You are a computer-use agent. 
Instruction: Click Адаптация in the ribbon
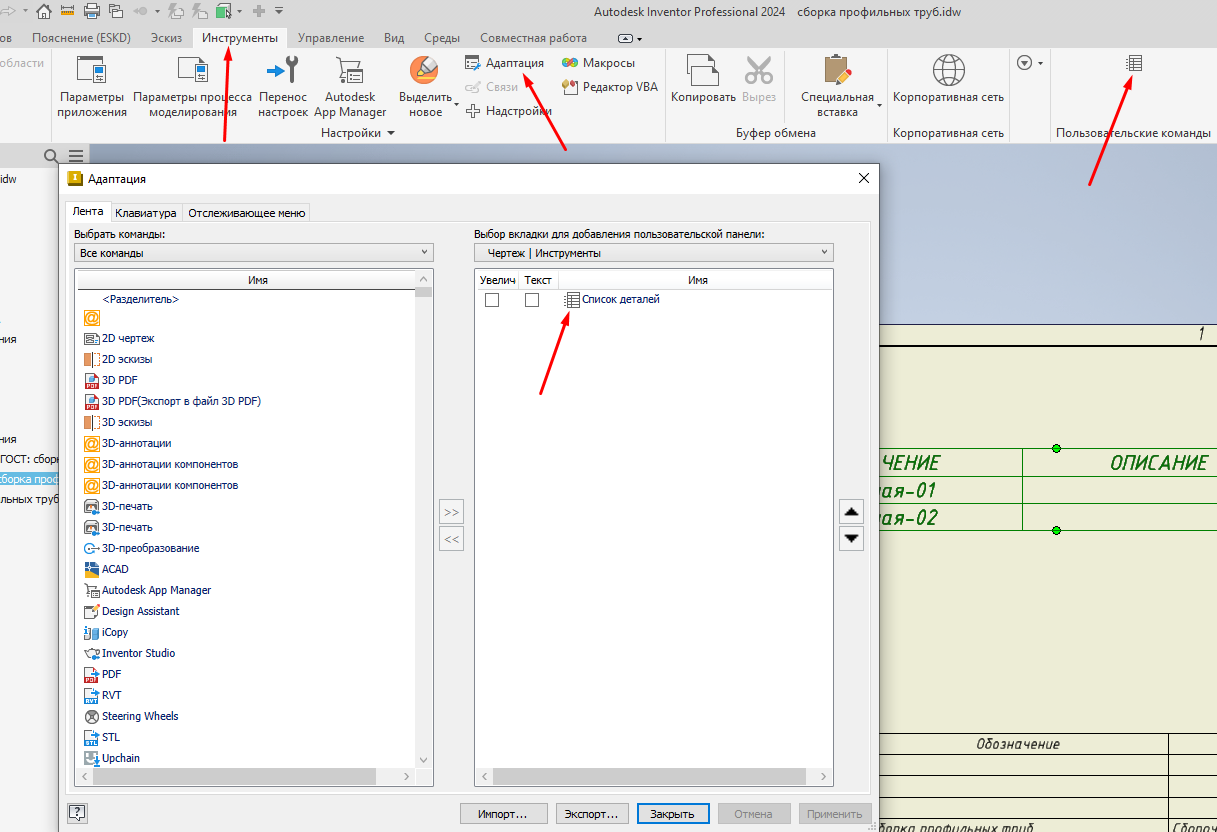click(x=505, y=63)
